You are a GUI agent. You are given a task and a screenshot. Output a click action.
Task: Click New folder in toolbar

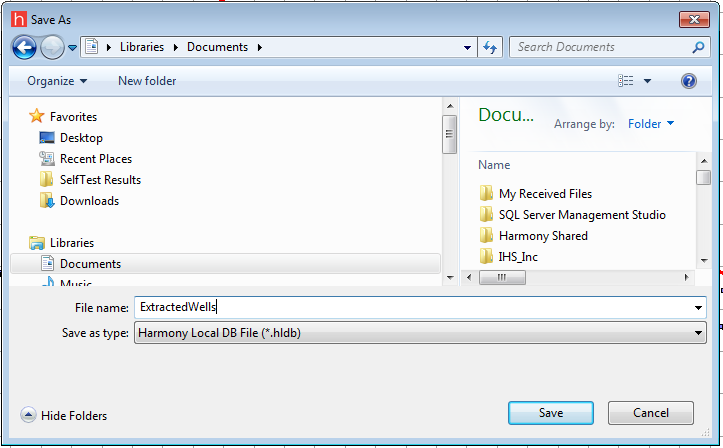coord(147,81)
